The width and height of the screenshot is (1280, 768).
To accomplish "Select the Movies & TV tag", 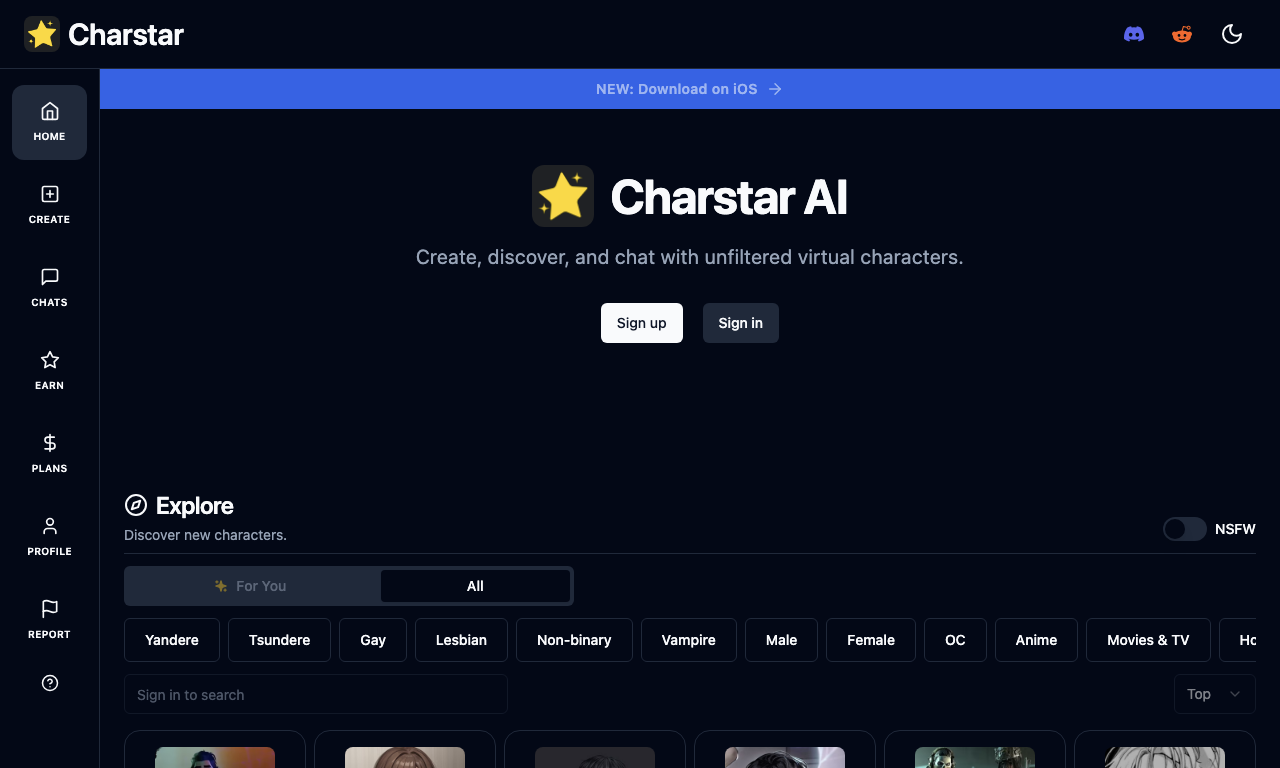I will point(1148,640).
